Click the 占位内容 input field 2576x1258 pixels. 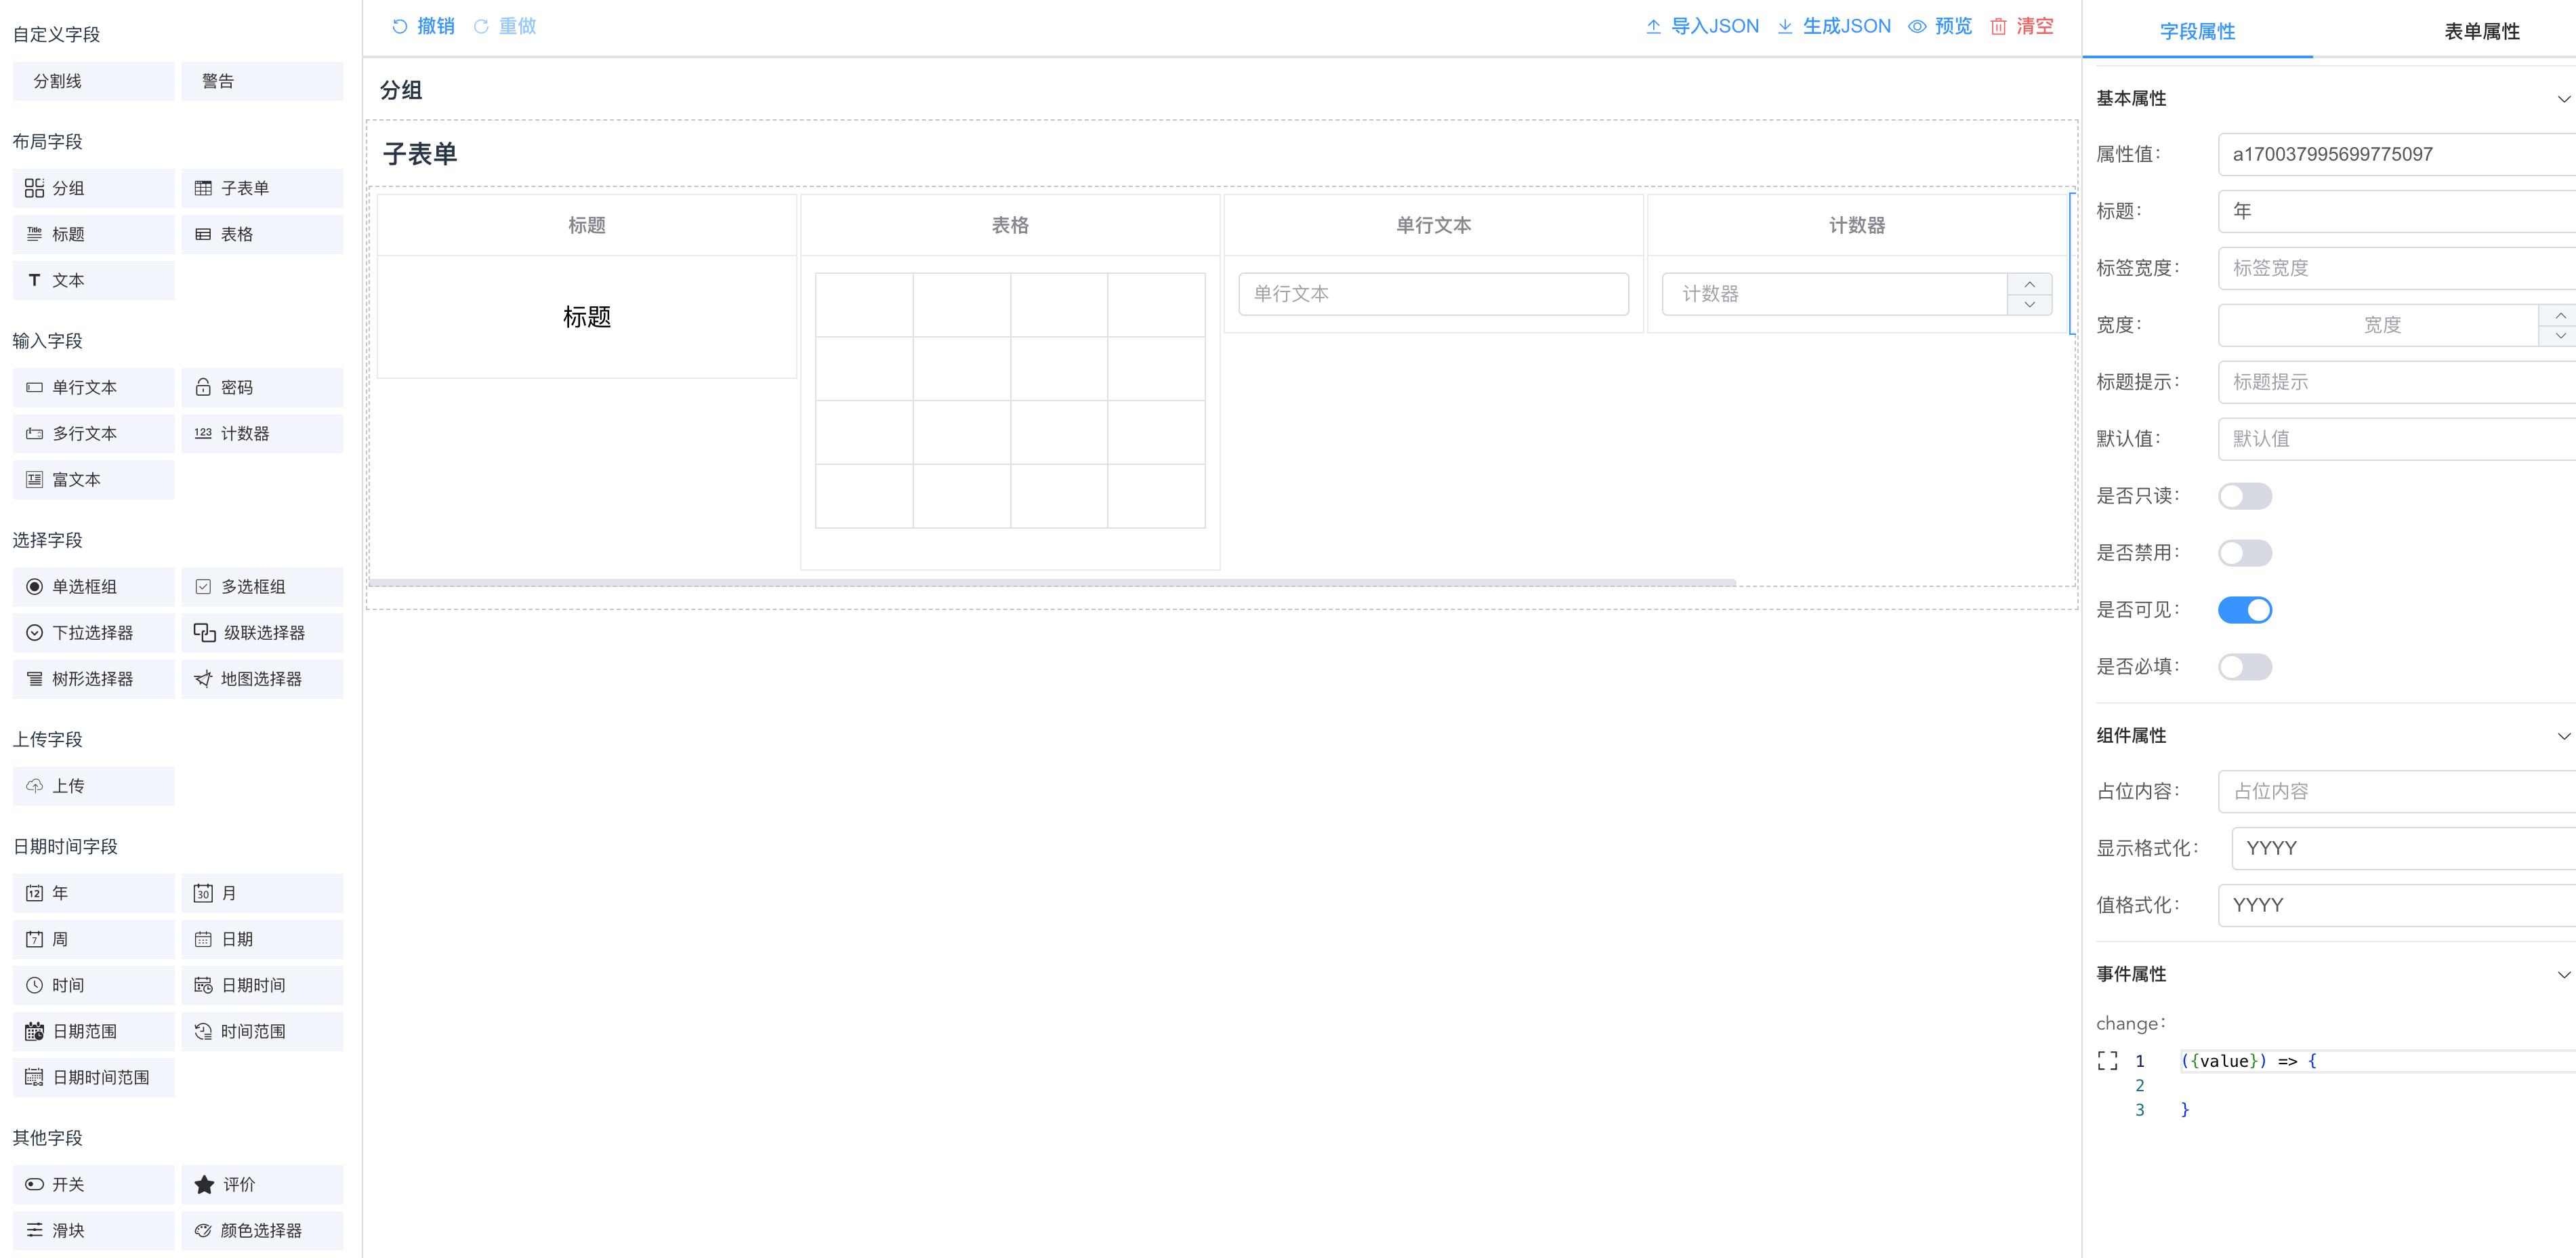(x=2396, y=791)
